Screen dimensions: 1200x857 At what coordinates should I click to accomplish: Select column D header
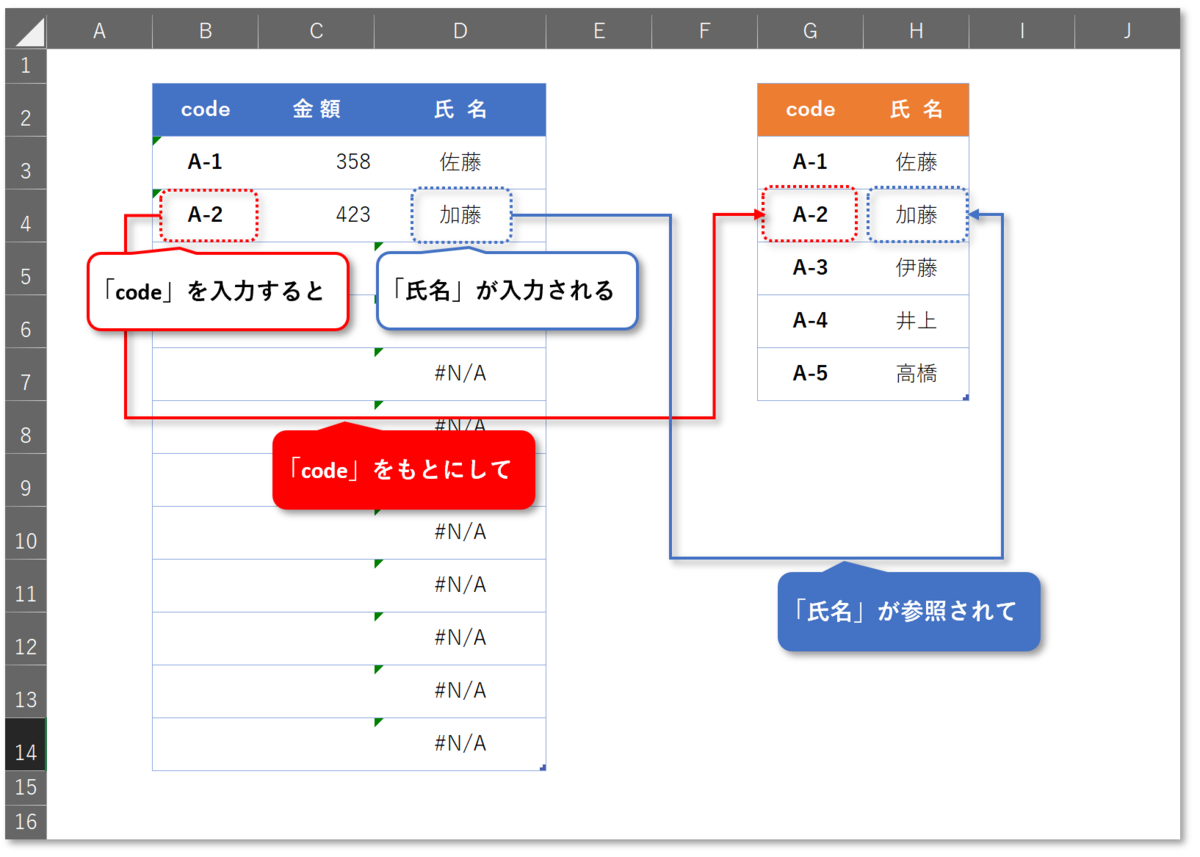coord(460,31)
